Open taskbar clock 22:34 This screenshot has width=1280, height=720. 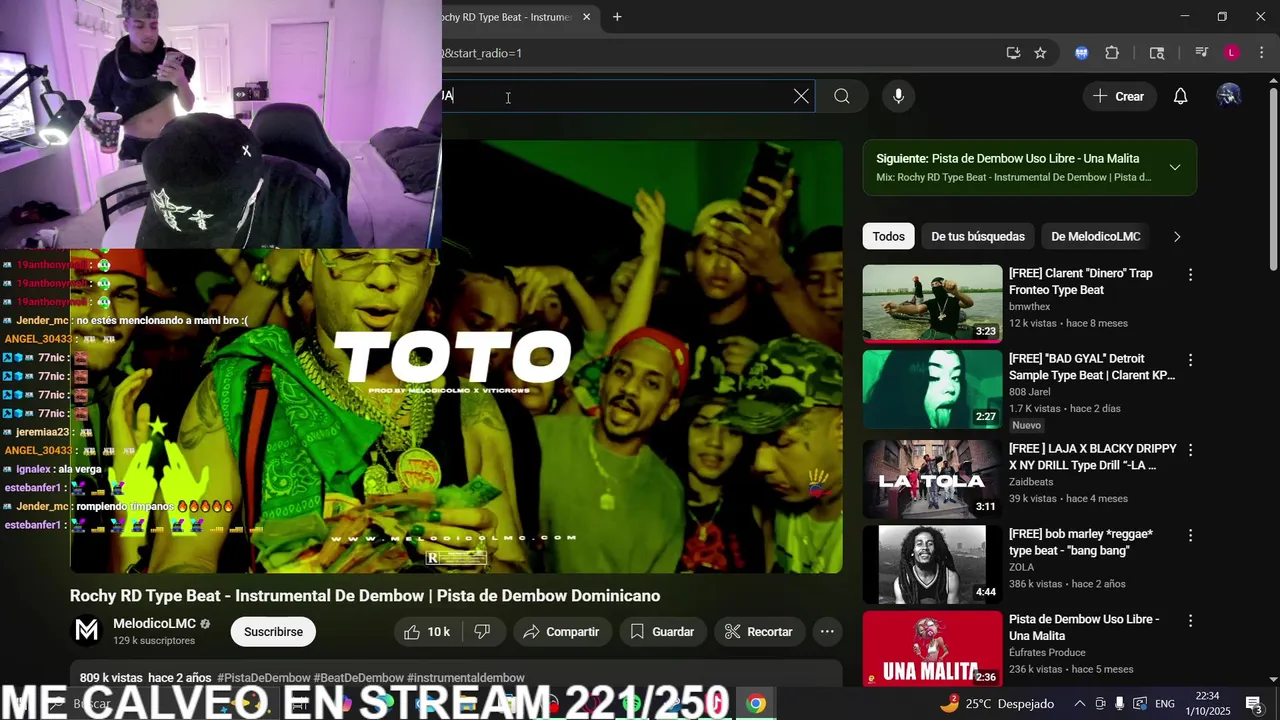point(1207,704)
